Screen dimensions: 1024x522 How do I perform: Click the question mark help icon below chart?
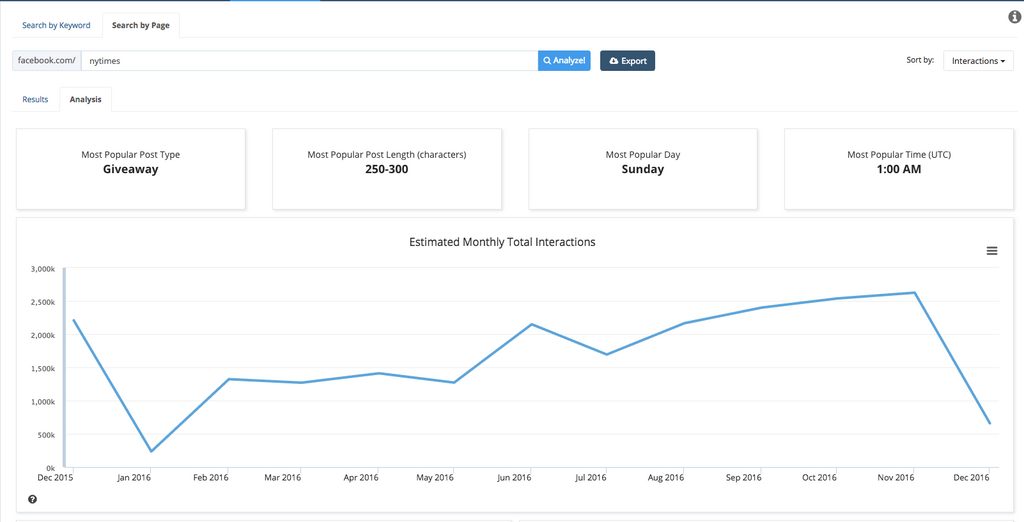32,499
